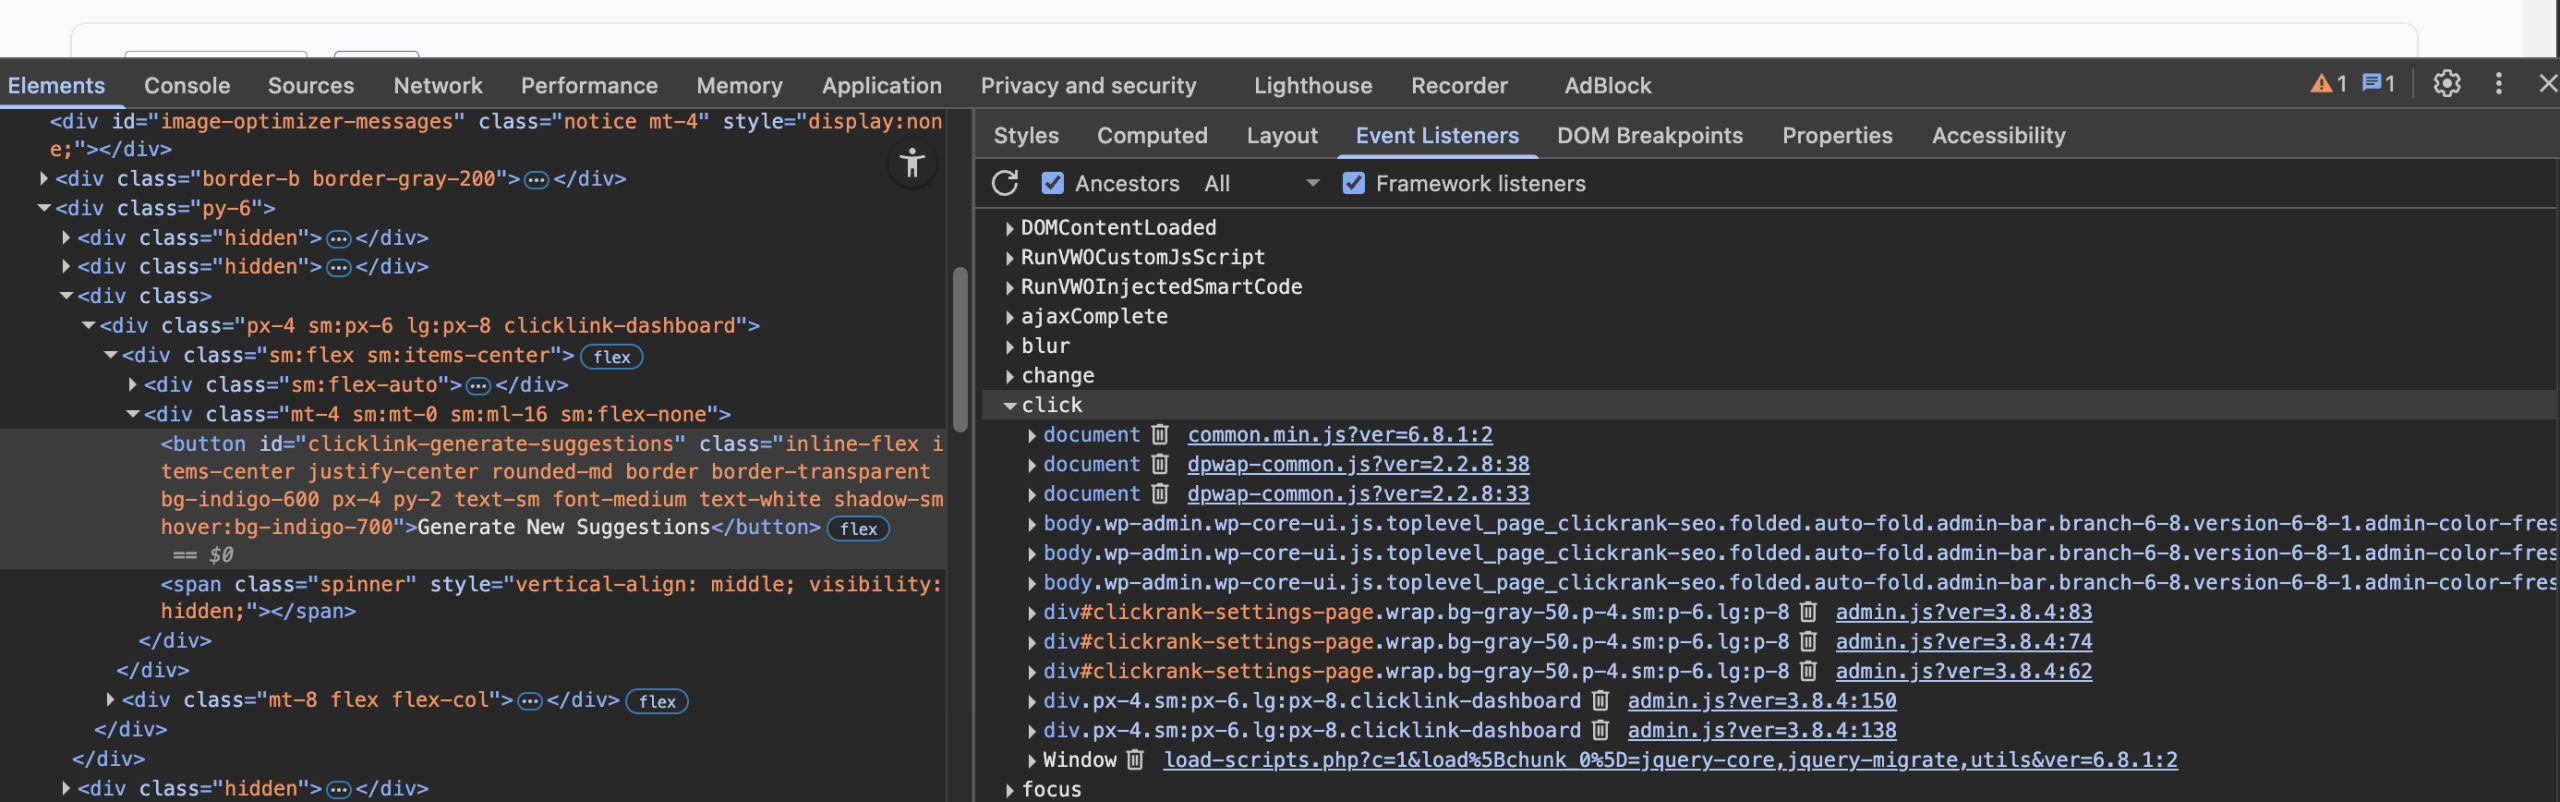Switch to the Styles pane tab
Screen dimensions: 2560x802
(x=1026, y=136)
